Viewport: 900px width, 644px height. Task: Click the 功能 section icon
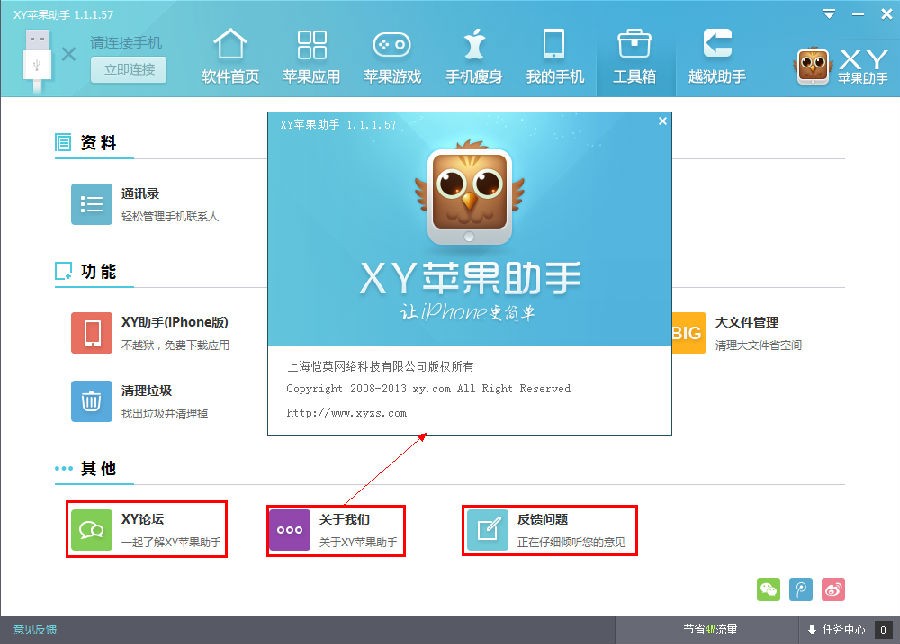click(63, 271)
